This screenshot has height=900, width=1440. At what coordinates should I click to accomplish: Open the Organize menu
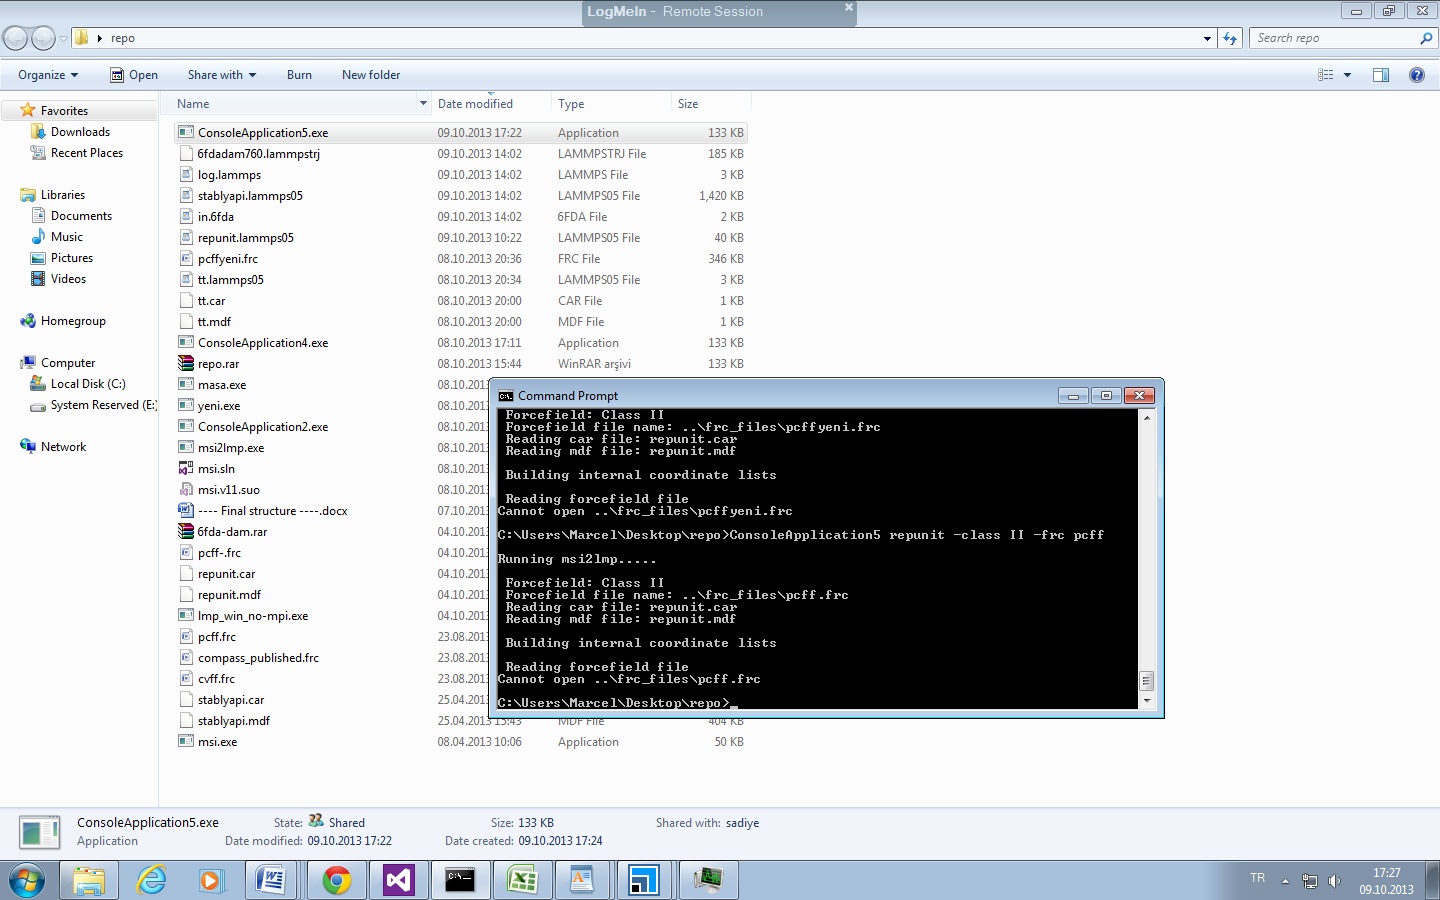tap(48, 75)
